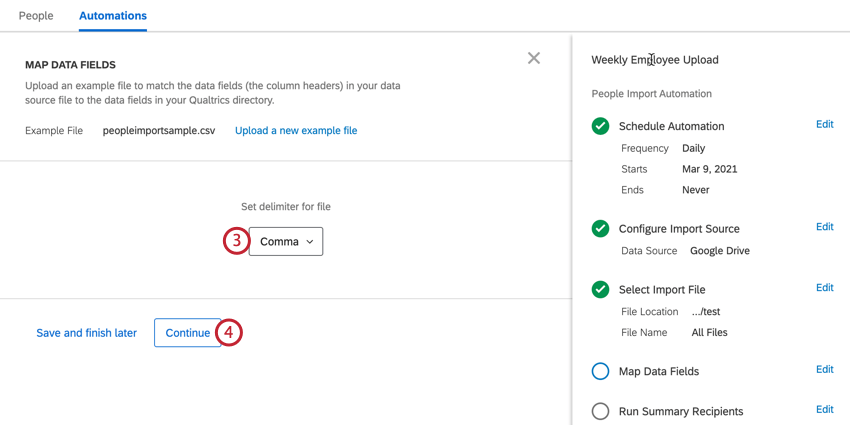This screenshot has height=425, width=850.
Task: Click the Select Import File checkmark icon
Action: (600, 290)
